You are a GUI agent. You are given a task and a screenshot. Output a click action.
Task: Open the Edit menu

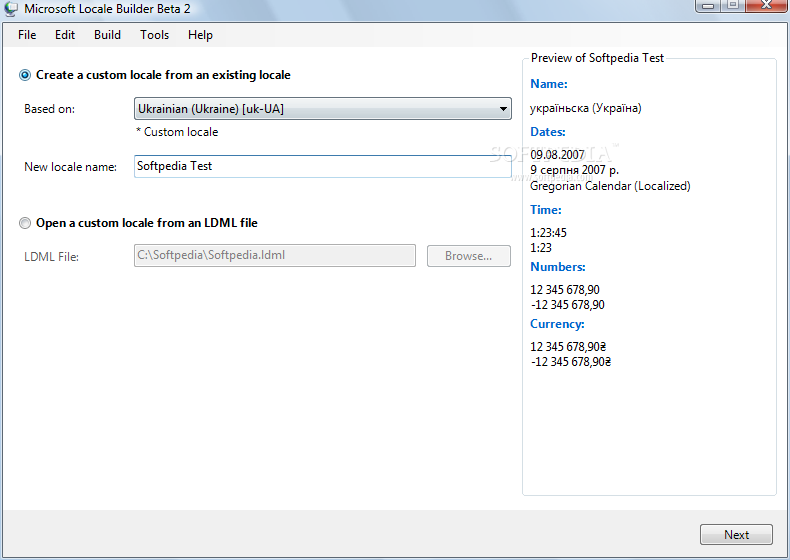click(x=65, y=35)
